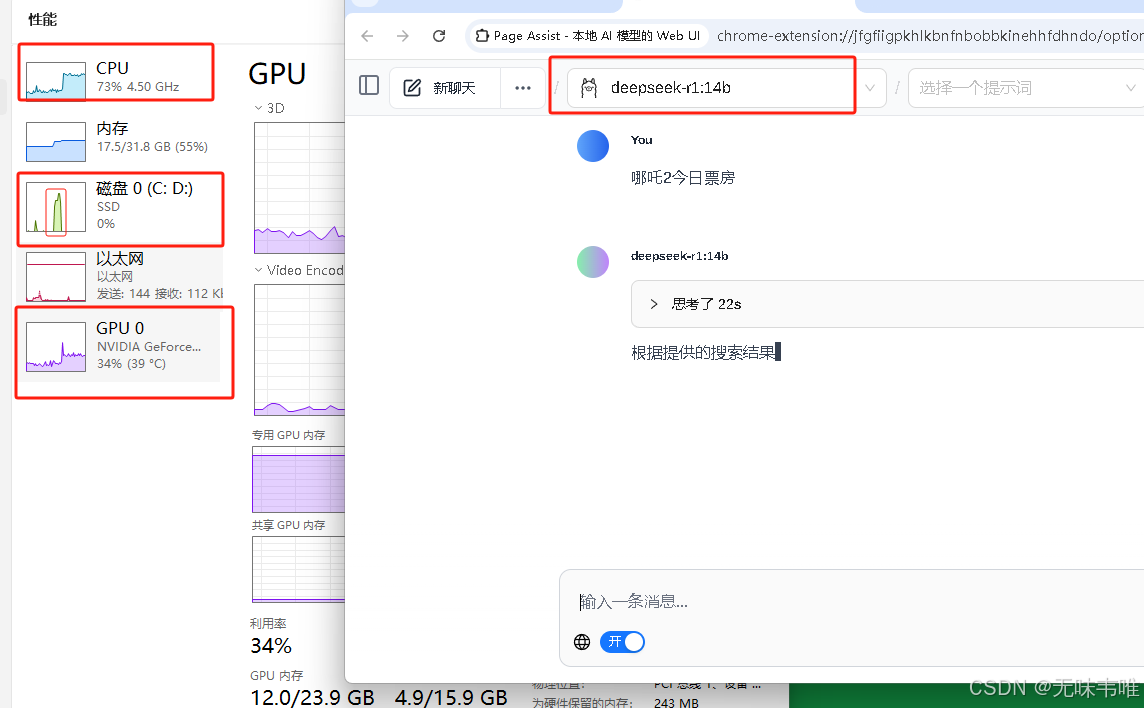Click the 性能 heading in Task Manager
Image resolution: width=1144 pixels, height=708 pixels.
point(42,20)
